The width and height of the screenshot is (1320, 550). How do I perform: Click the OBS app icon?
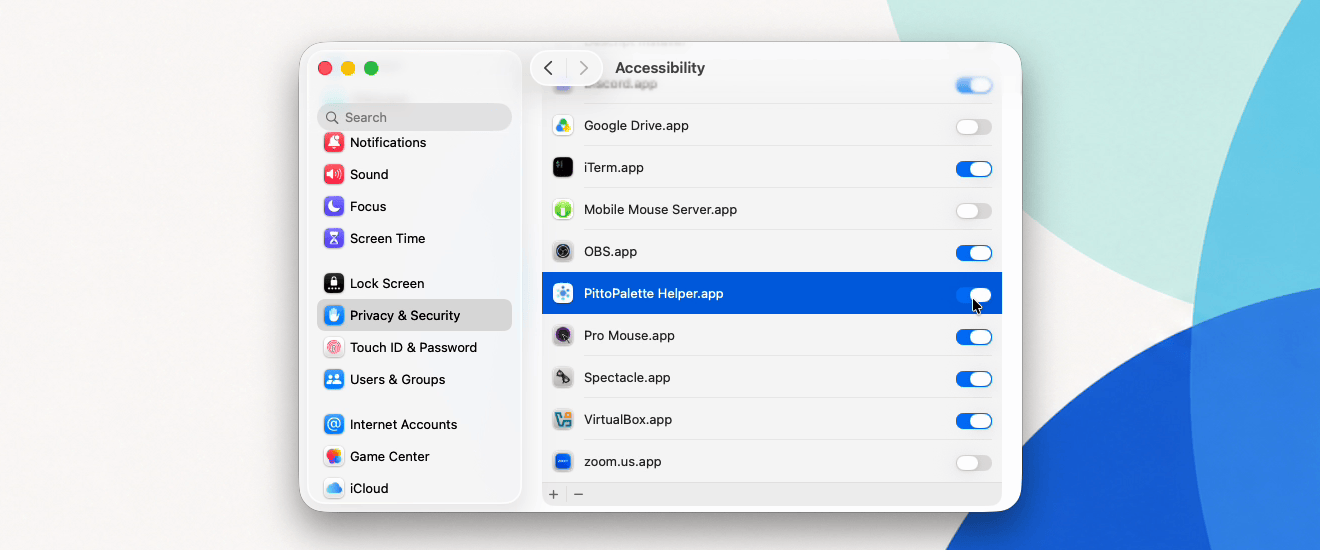point(563,252)
